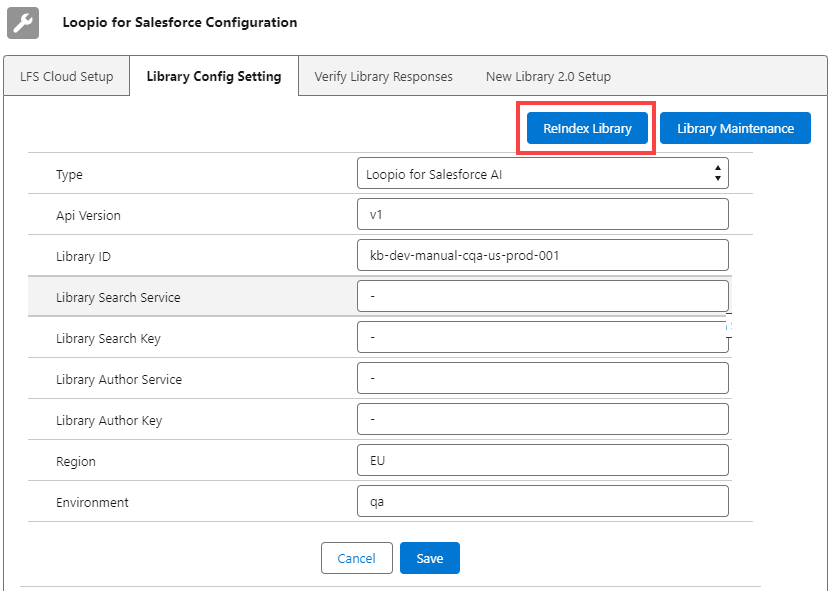Focus the Library Author Service field

[543, 378]
